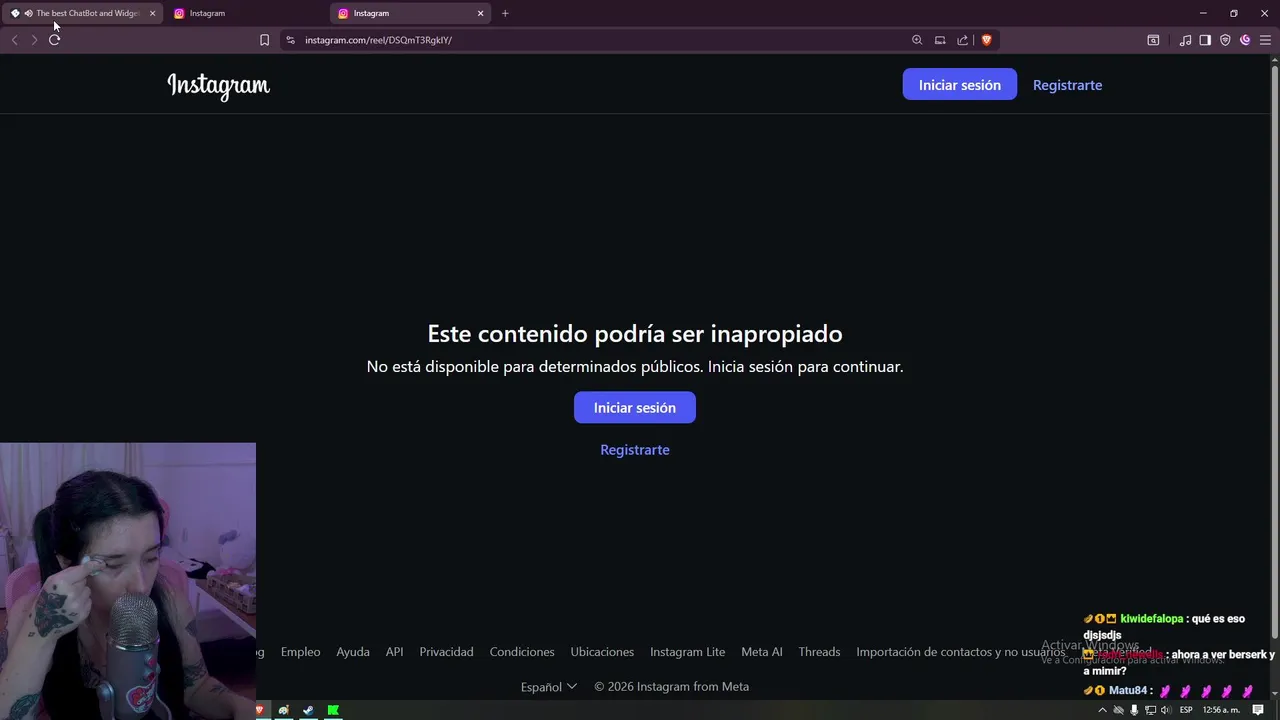Mute the audio icon on ChatBot tab
The height and width of the screenshot is (720, 1280).
[28, 13]
